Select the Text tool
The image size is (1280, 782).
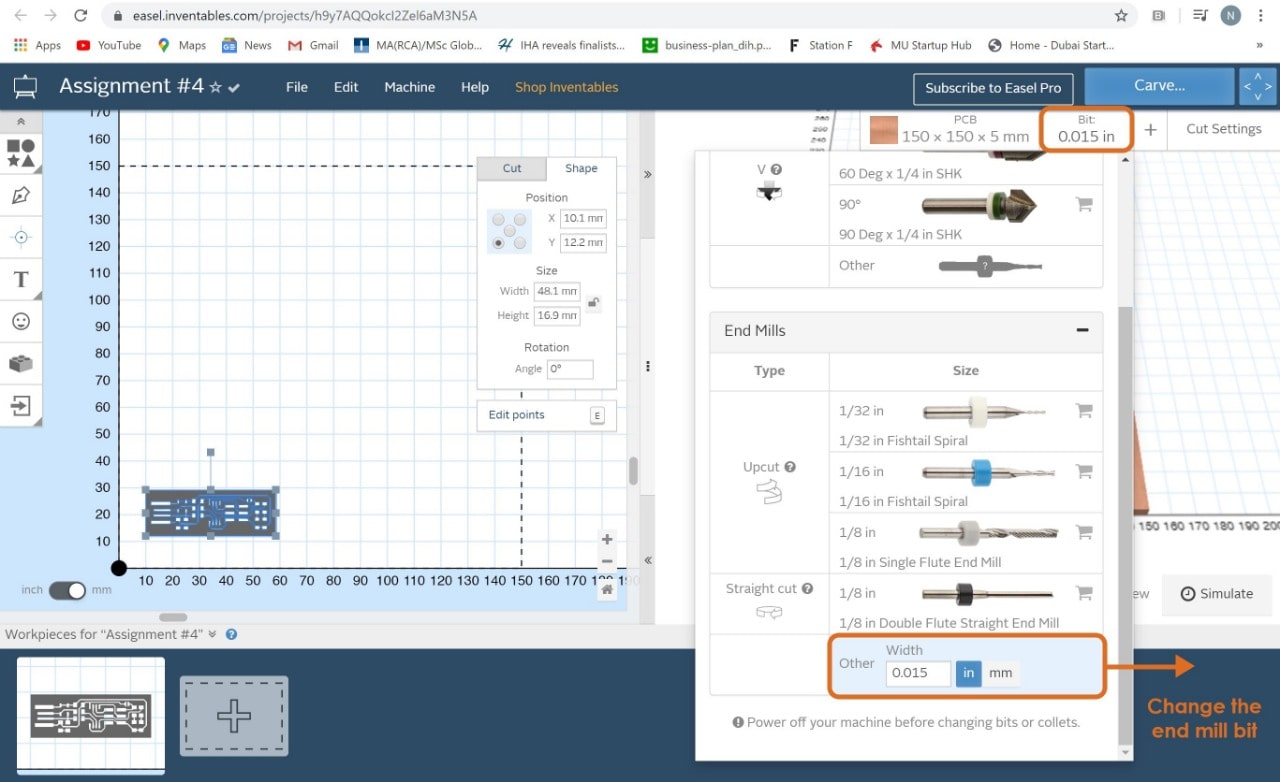pyautogui.click(x=21, y=280)
